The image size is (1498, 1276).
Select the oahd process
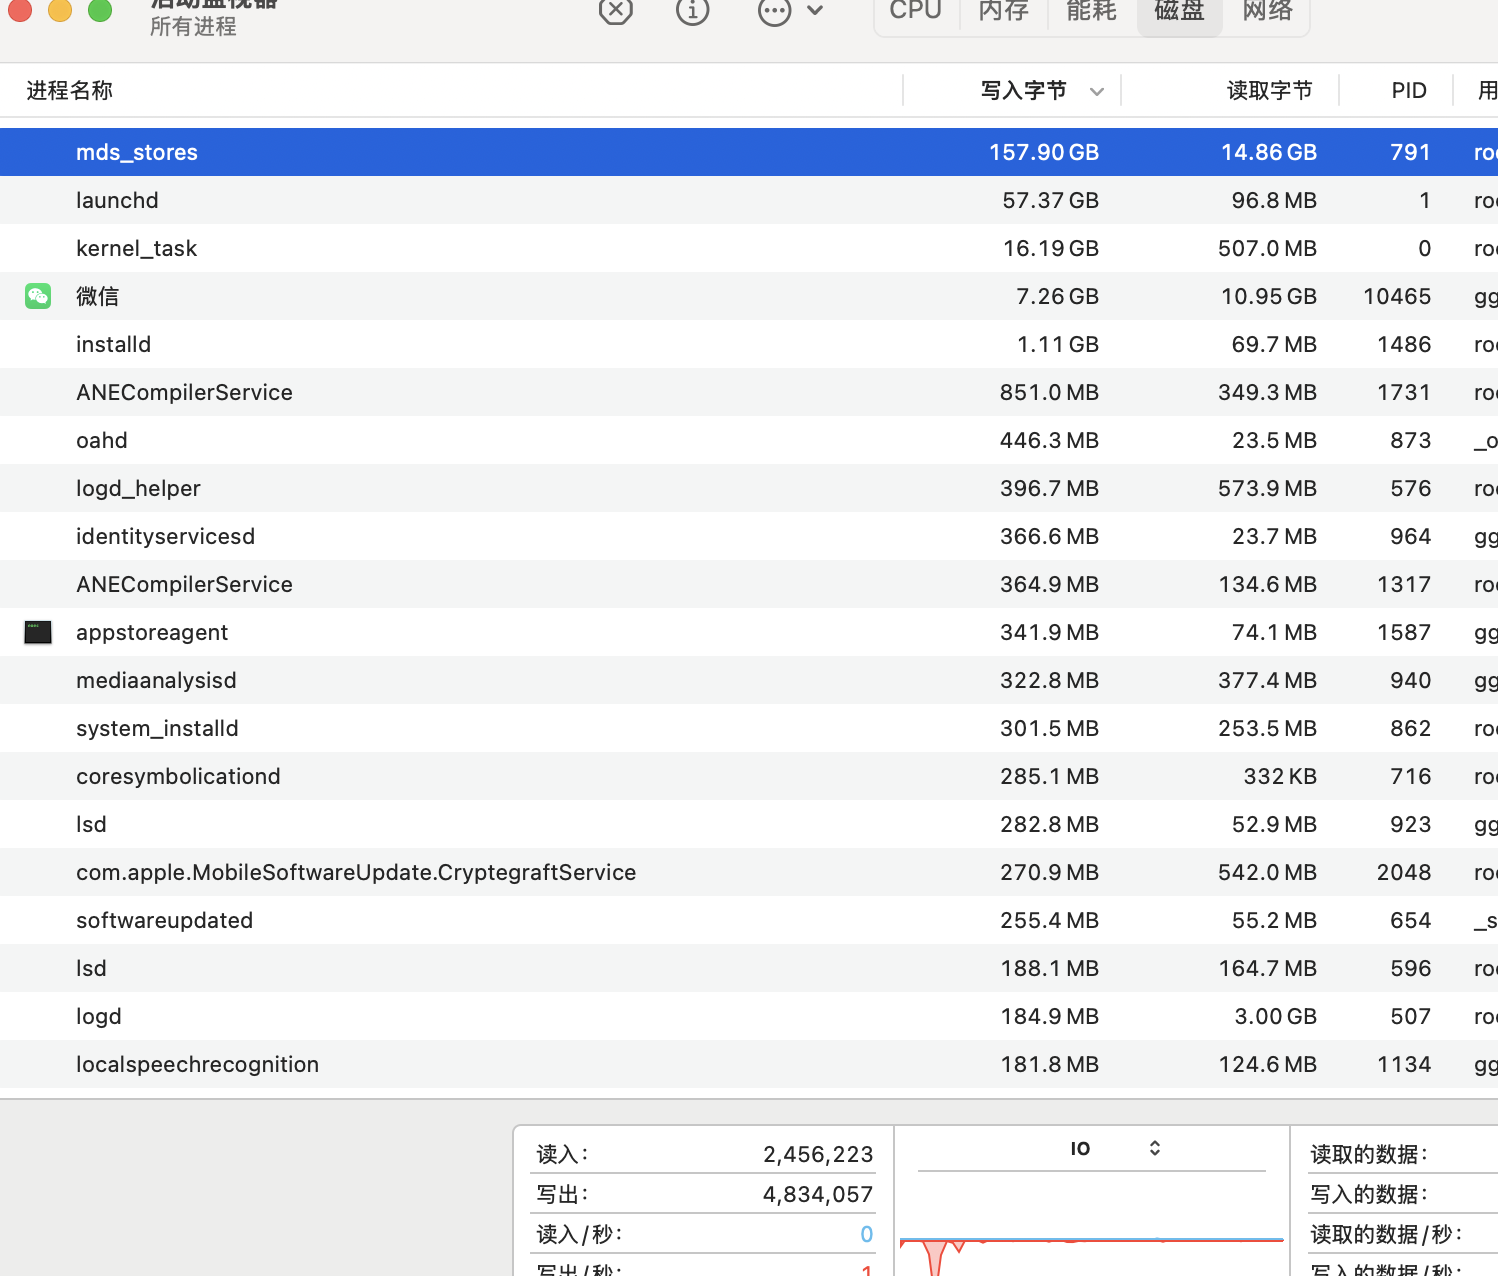(x=749, y=440)
